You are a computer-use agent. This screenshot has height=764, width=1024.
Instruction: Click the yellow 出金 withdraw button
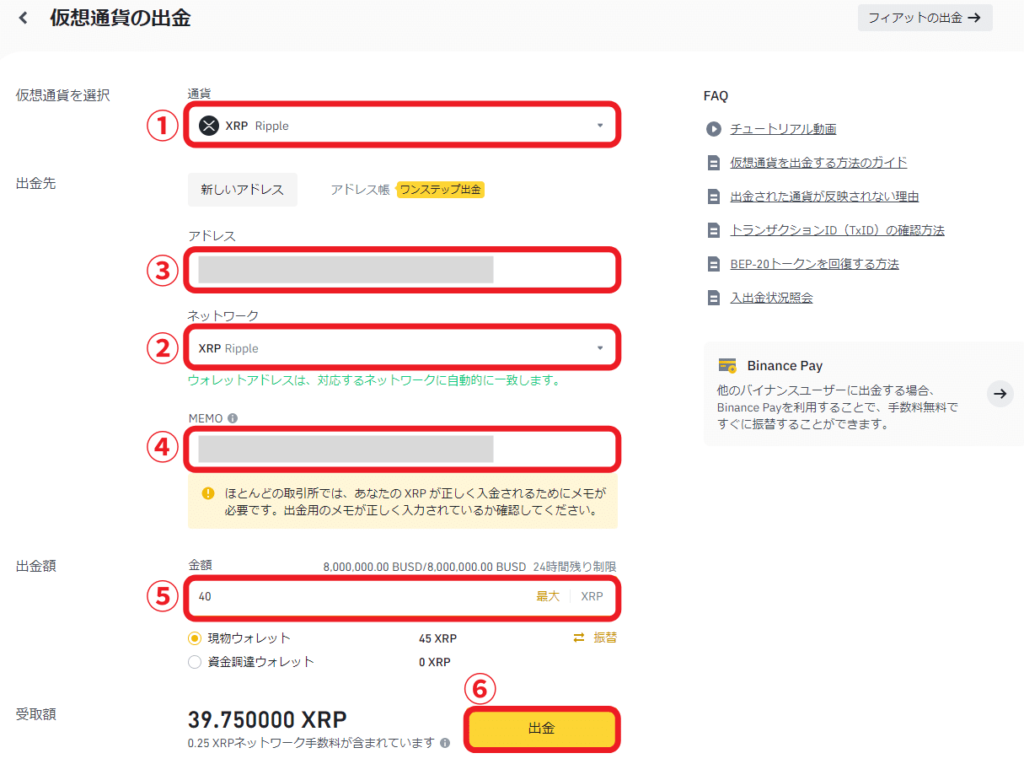pyautogui.click(x=542, y=728)
